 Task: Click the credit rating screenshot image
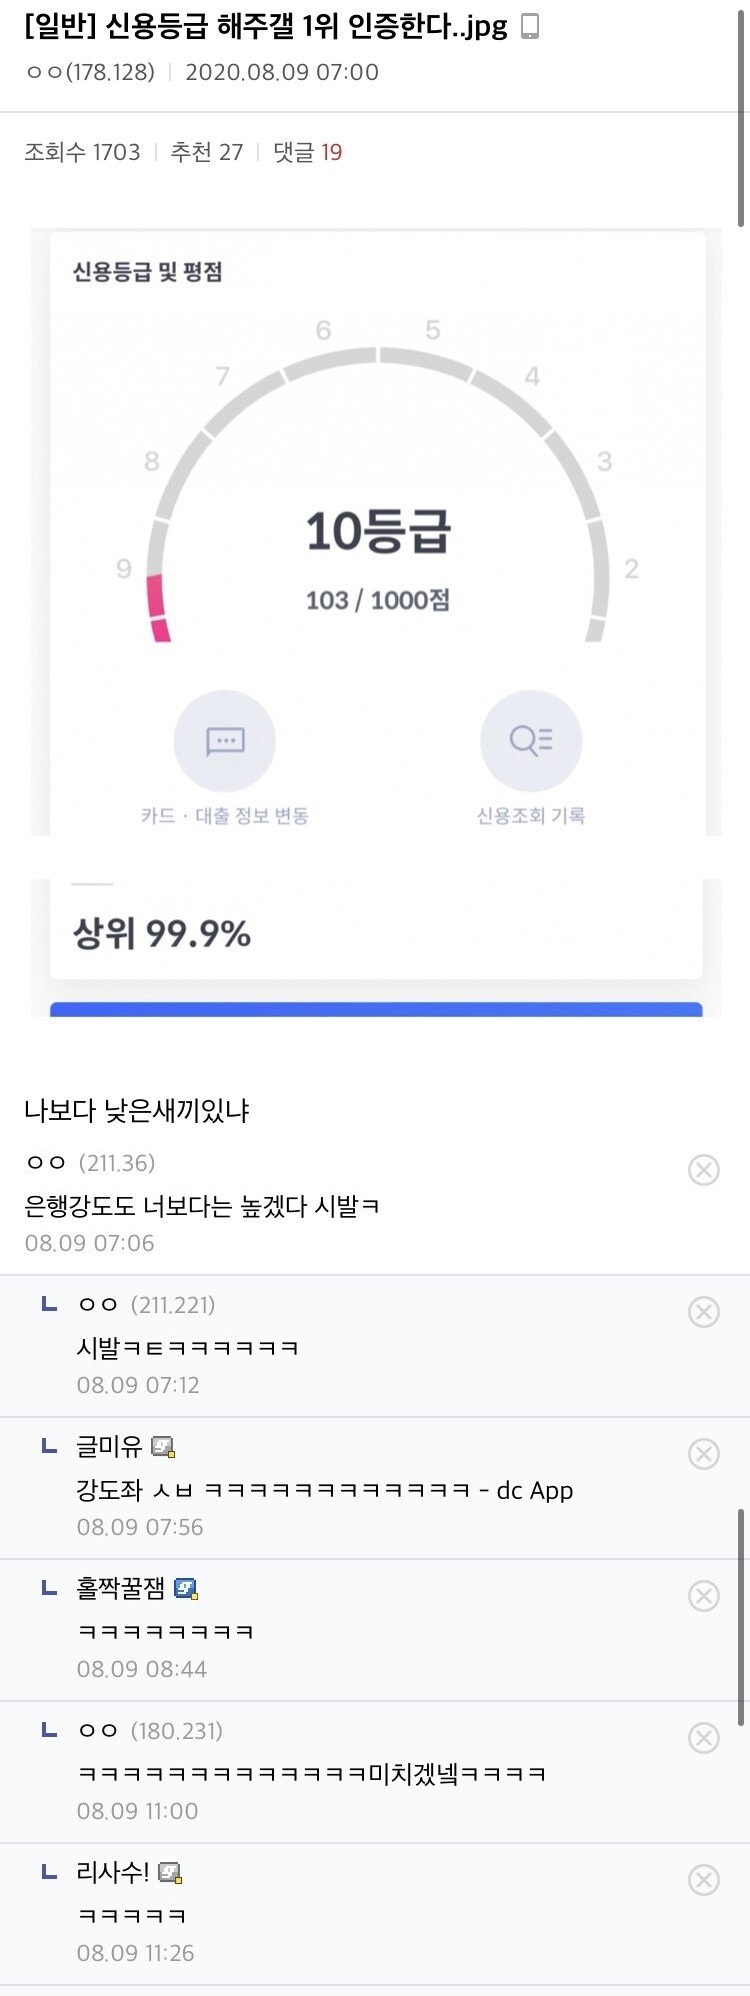376,560
